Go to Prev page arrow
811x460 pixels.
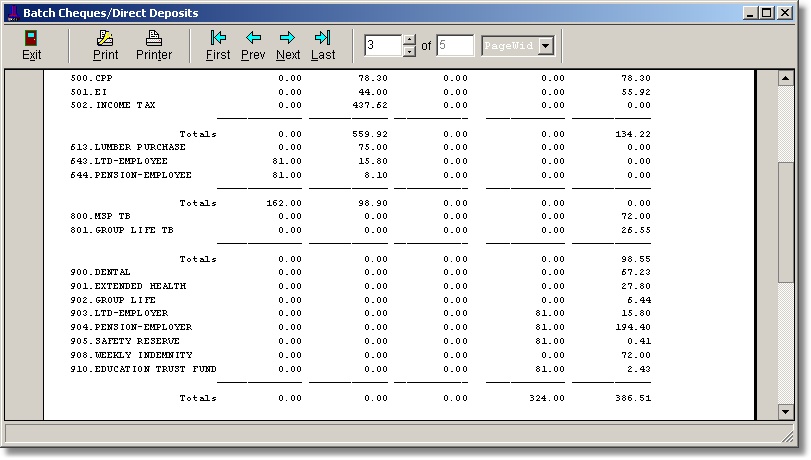tap(253, 37)
